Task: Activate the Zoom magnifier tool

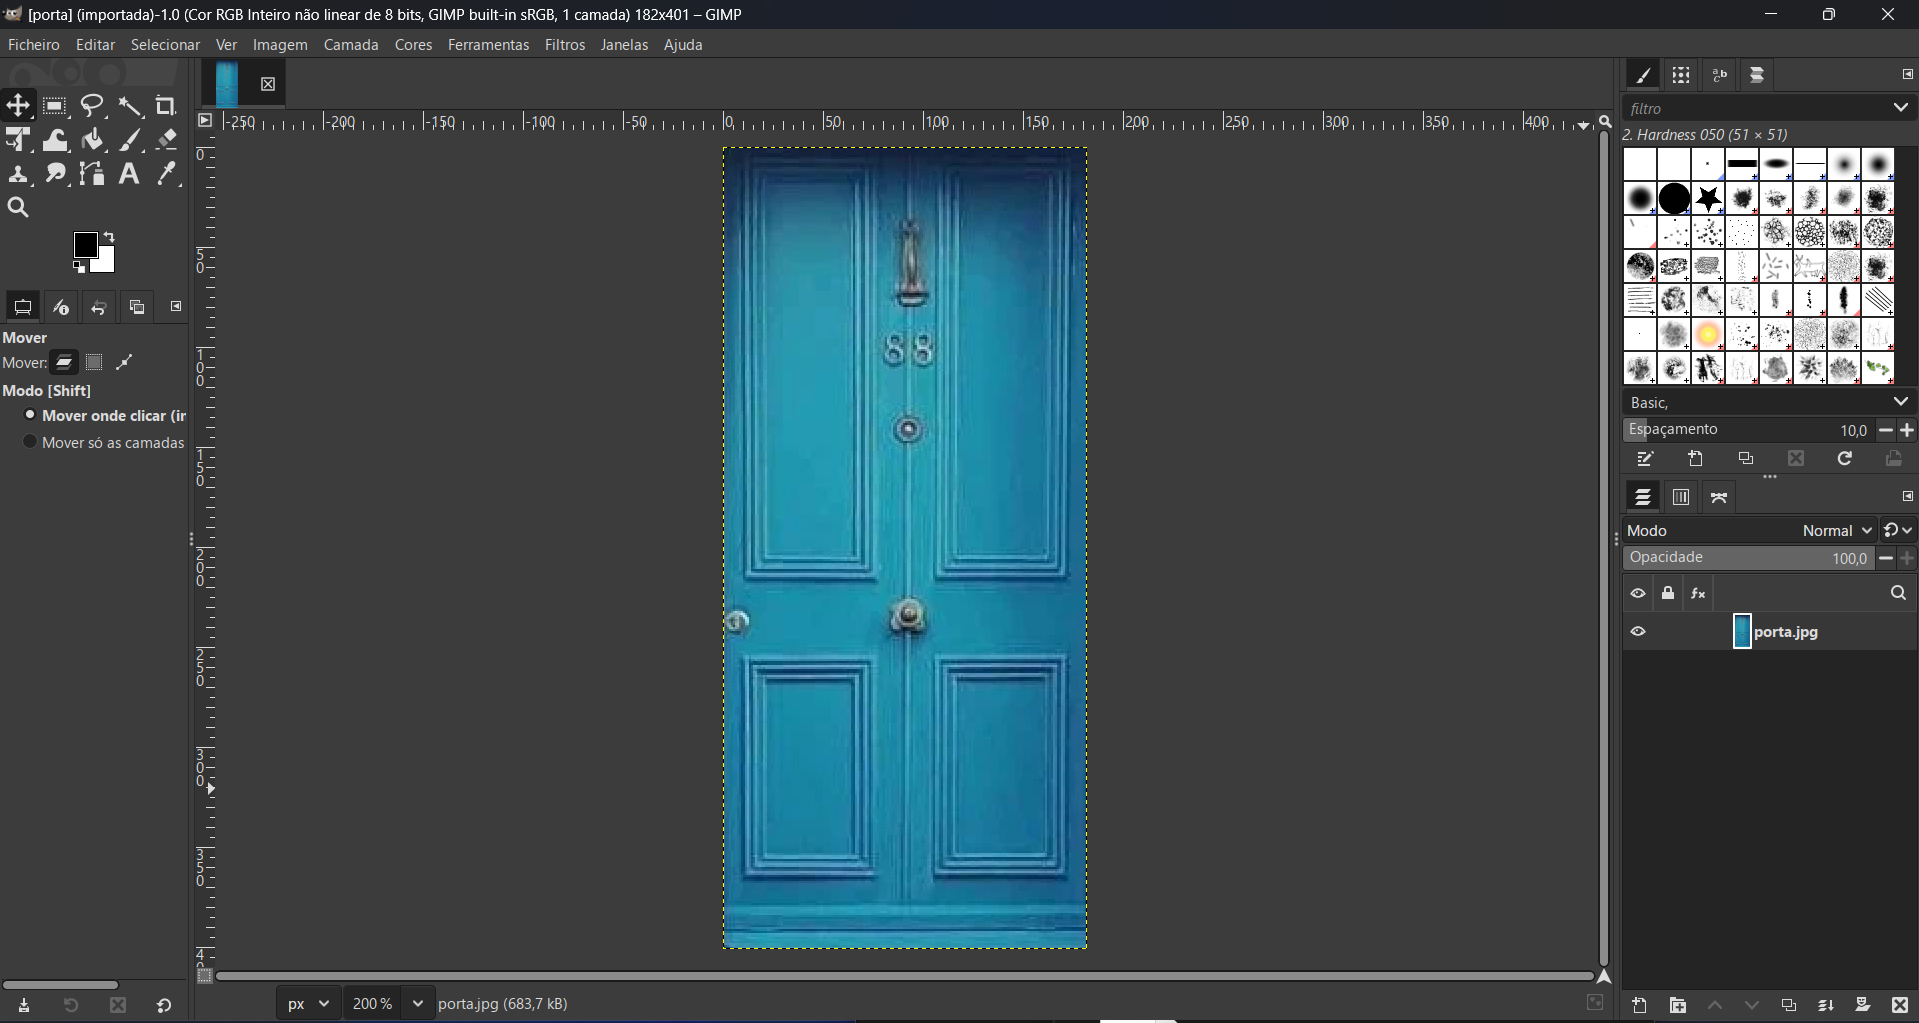Action: 18,208
